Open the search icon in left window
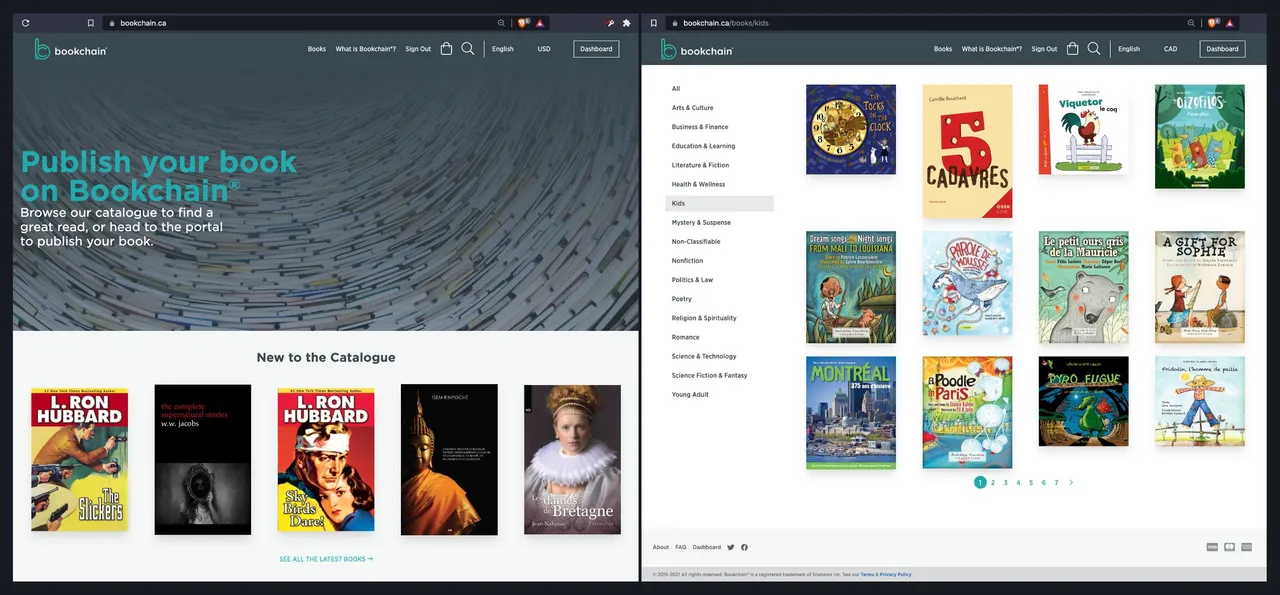Image resolution: width=1280 pixels, height=595 pixels. [x=468, y=48]
